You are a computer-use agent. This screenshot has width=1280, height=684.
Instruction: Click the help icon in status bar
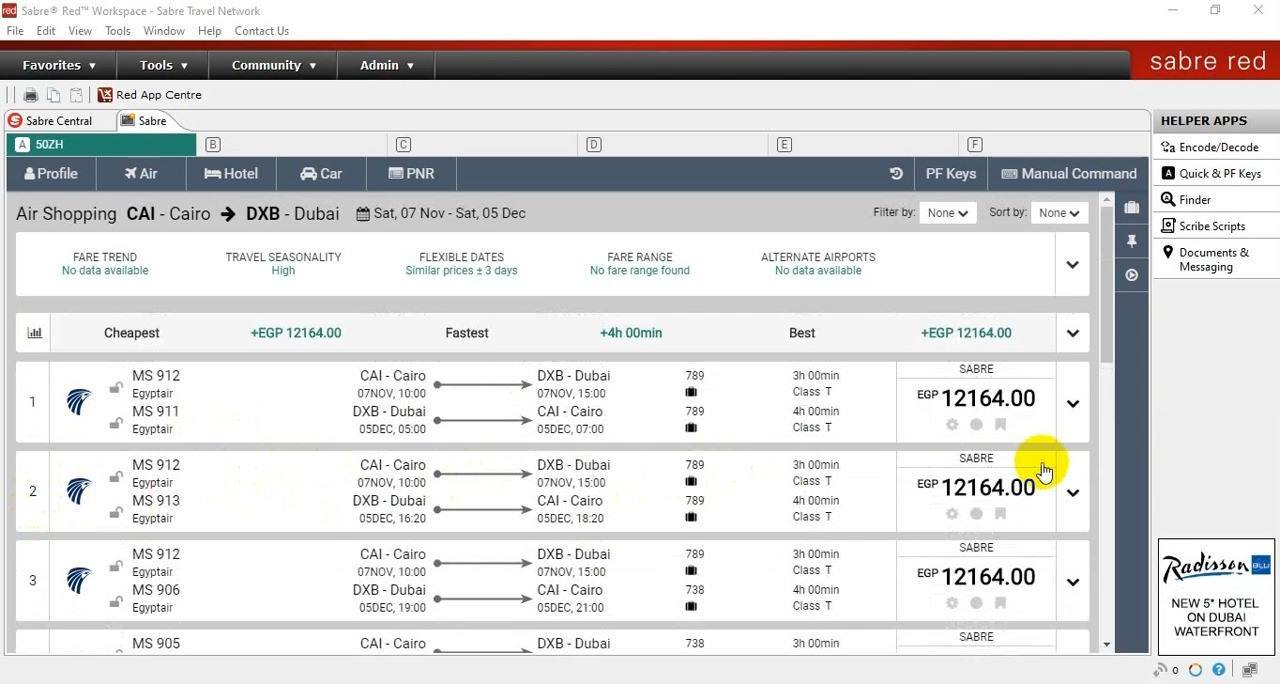[1219, 670]
